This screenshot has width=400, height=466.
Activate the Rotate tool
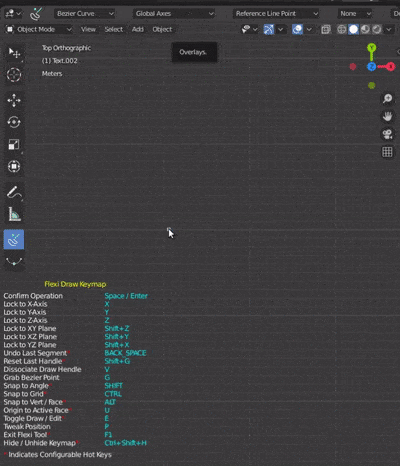(14, 122)
